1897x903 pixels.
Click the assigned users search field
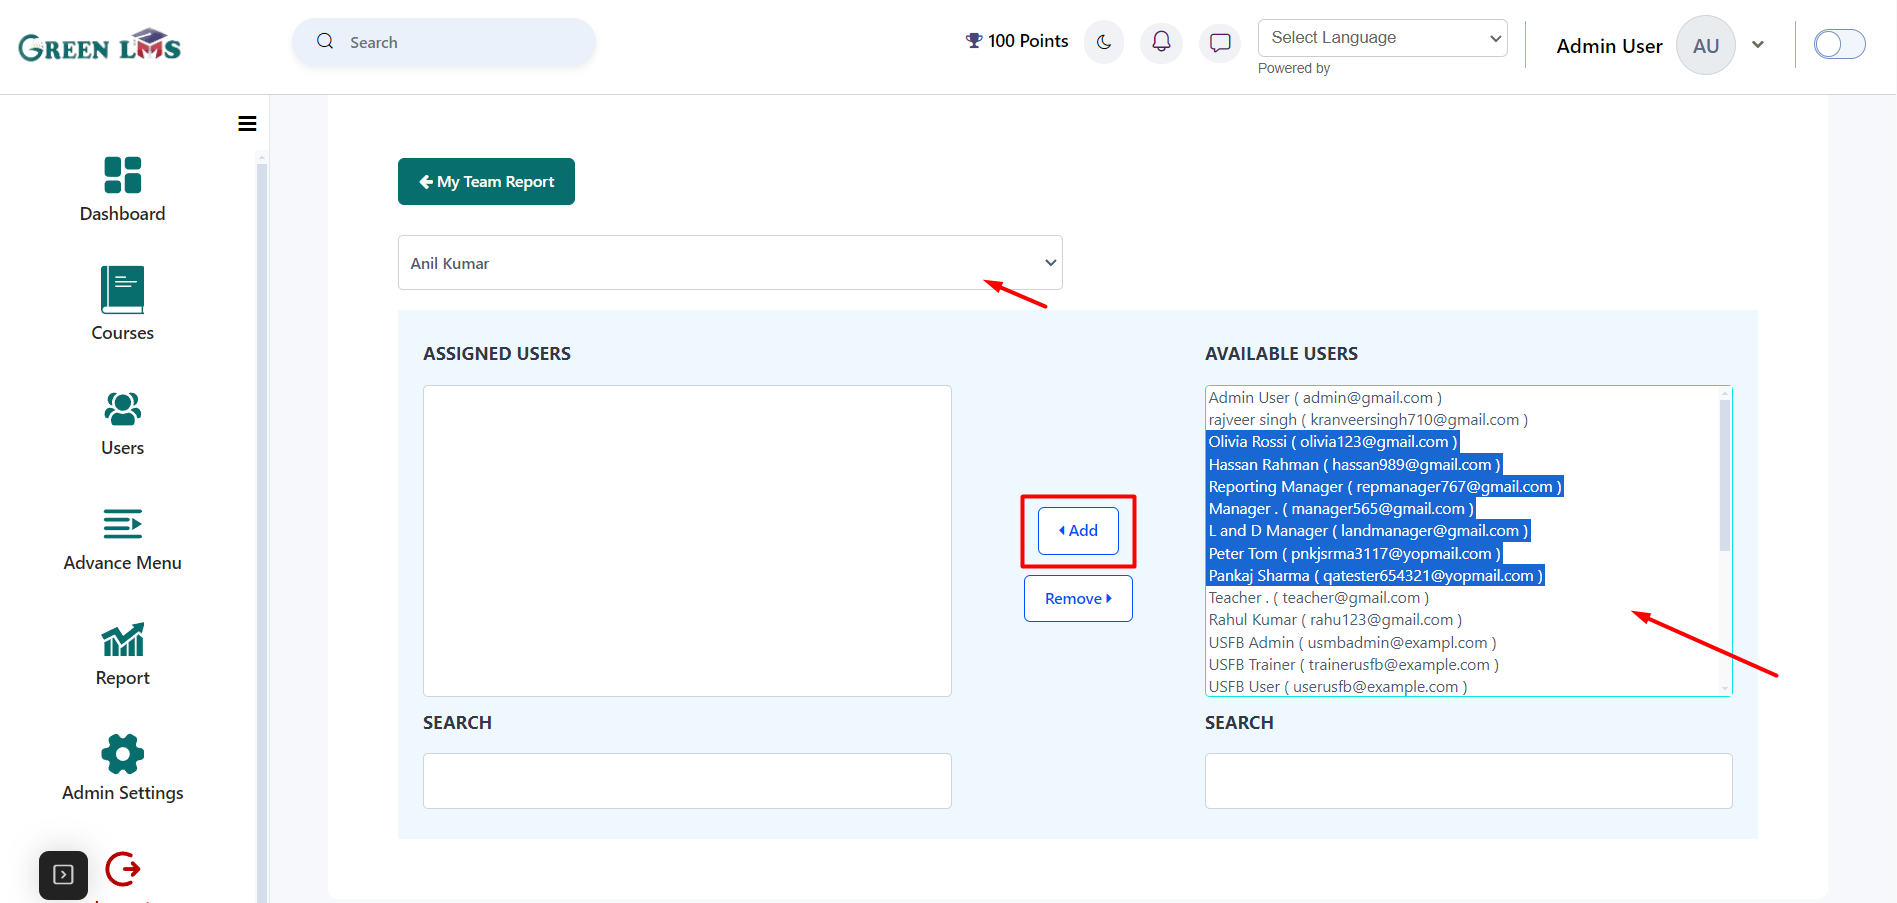687,781
